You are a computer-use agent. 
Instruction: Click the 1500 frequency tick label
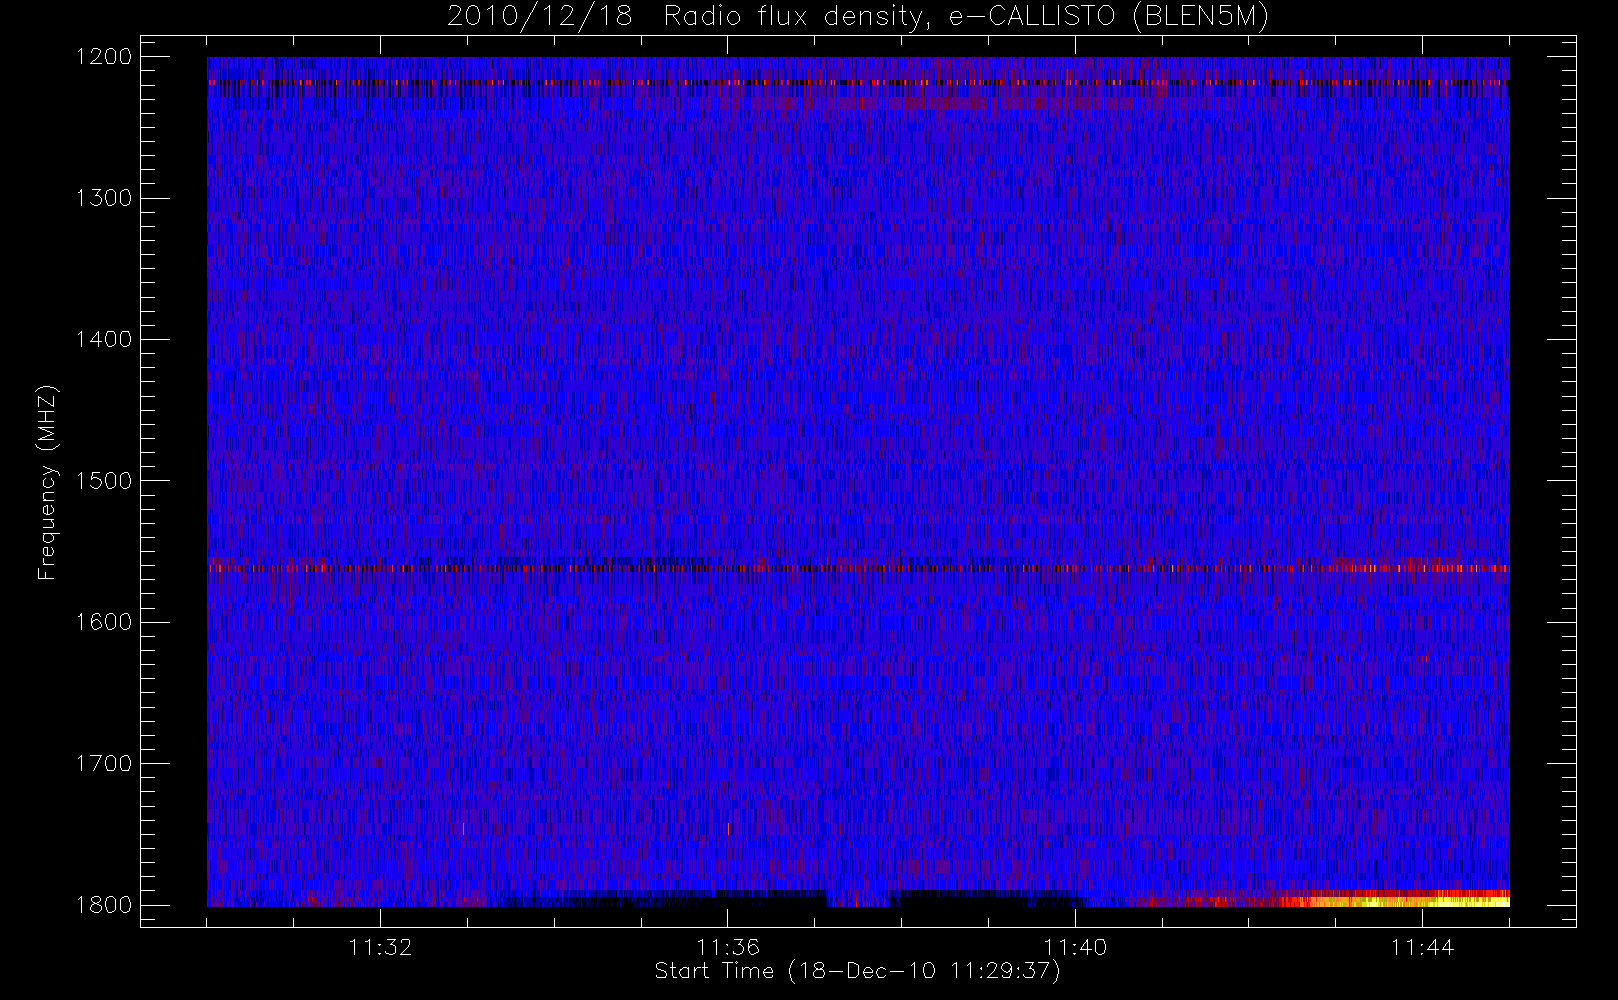104,481
